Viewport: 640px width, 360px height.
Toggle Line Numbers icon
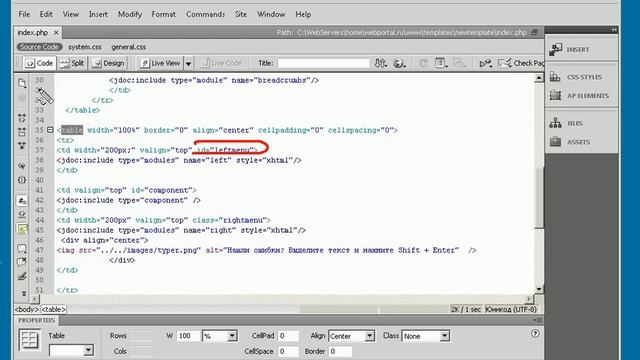pos(22,200)
